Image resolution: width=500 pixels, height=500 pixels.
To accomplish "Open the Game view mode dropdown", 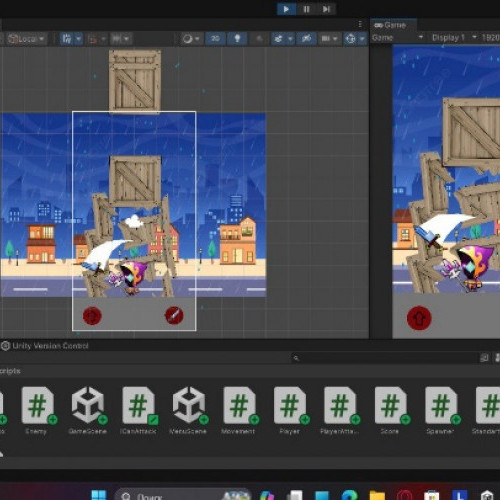I will [397, 38].
